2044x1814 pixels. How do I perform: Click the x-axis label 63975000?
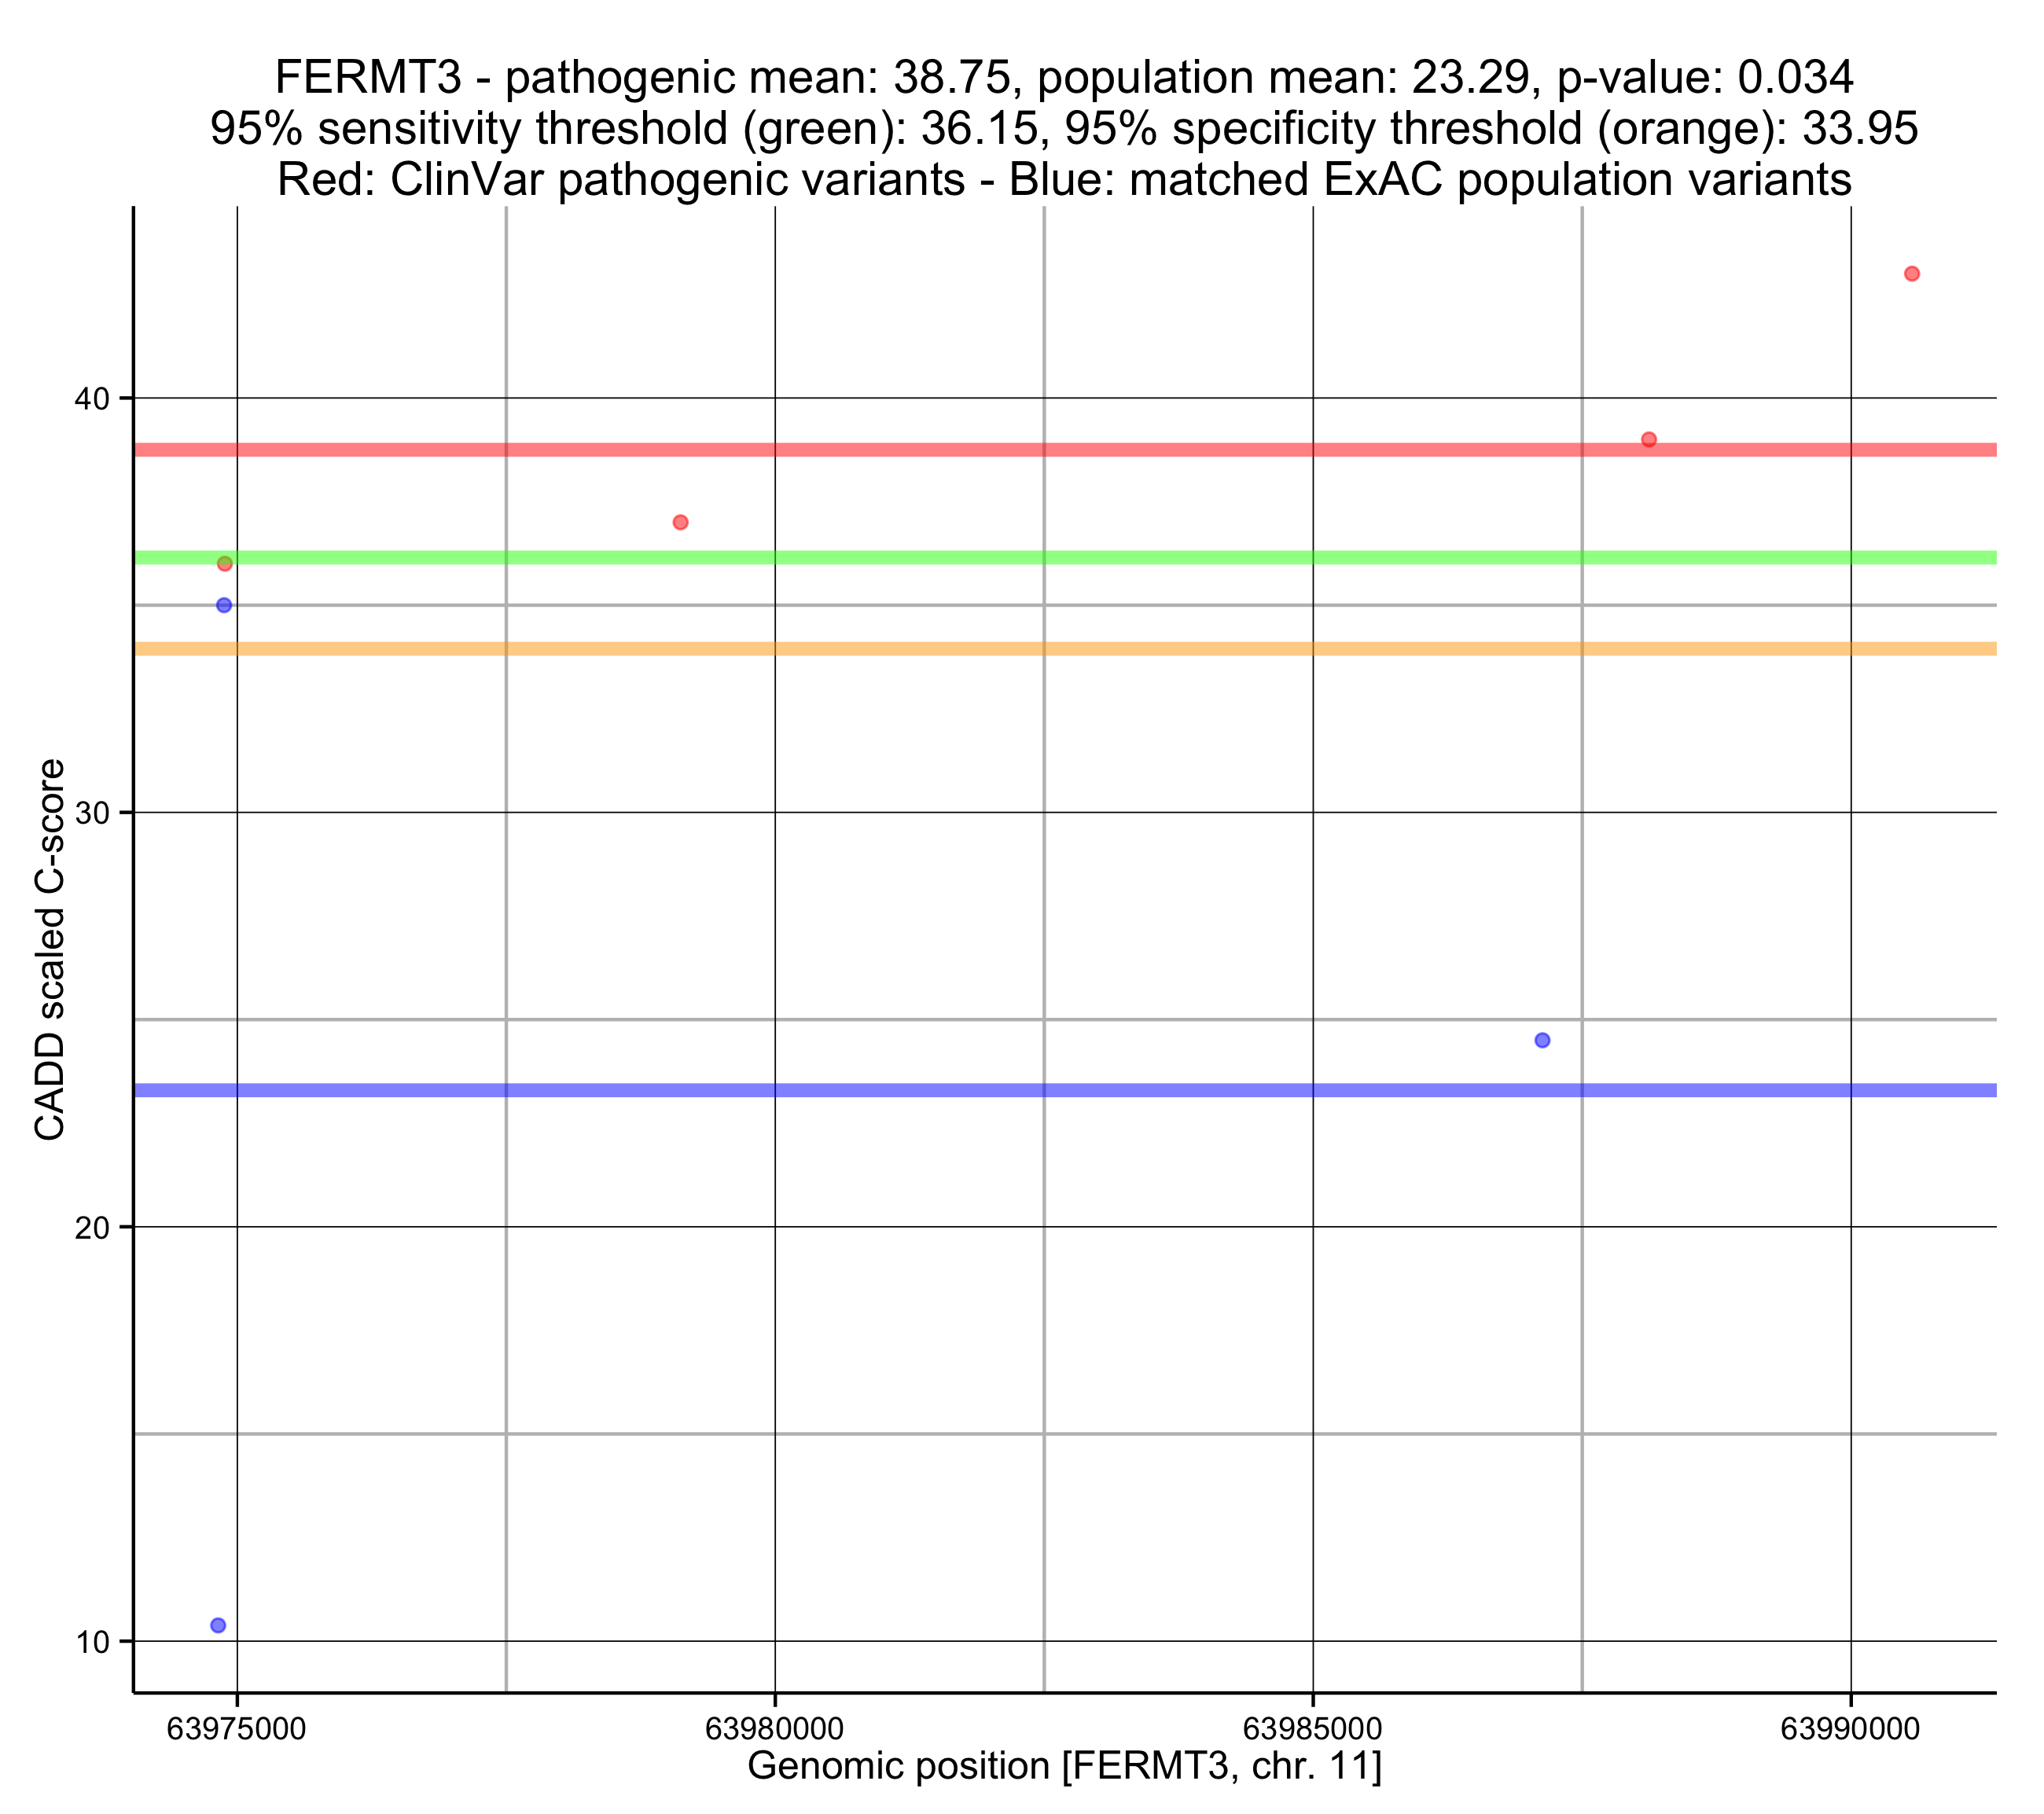click(x=236, y=1729)
